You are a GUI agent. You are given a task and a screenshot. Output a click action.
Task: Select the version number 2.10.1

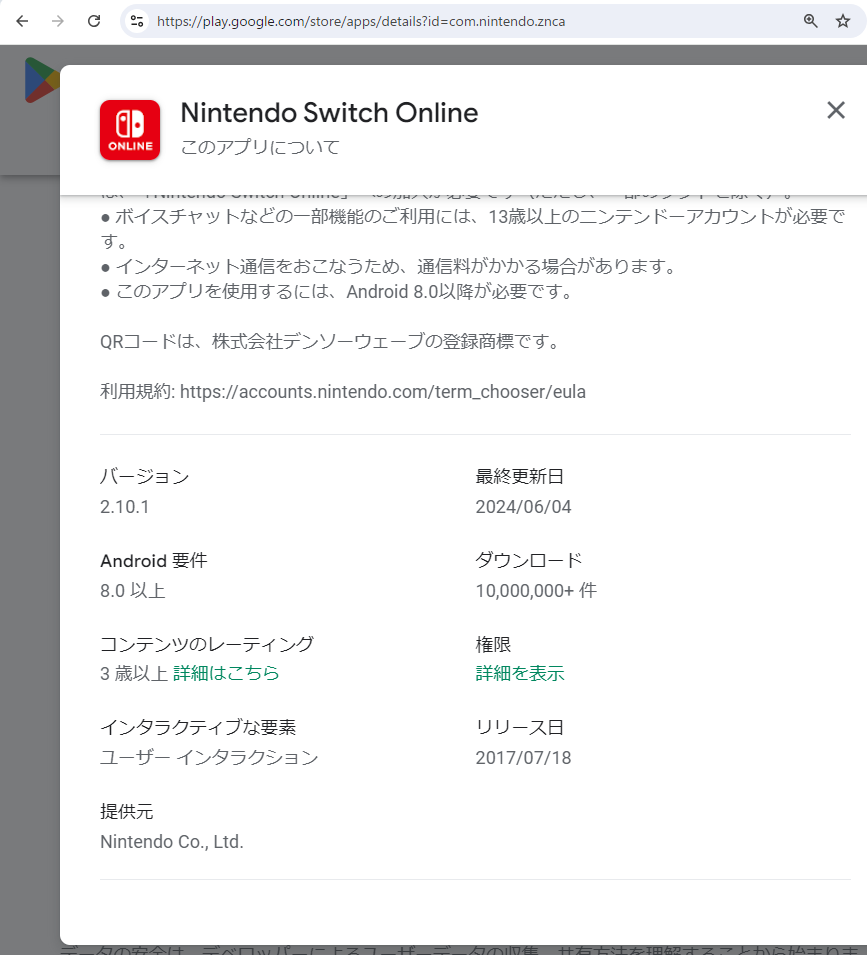[125, 507]
